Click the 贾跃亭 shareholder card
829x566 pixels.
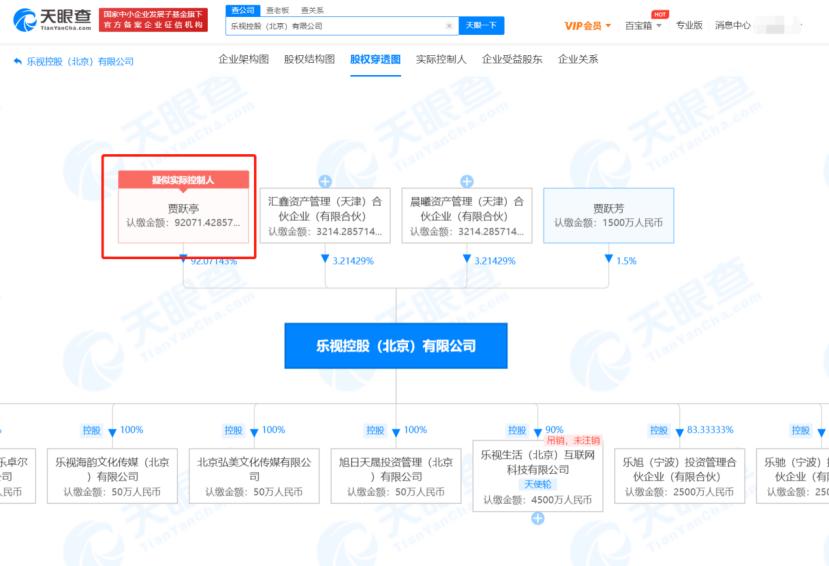point(183,207)
